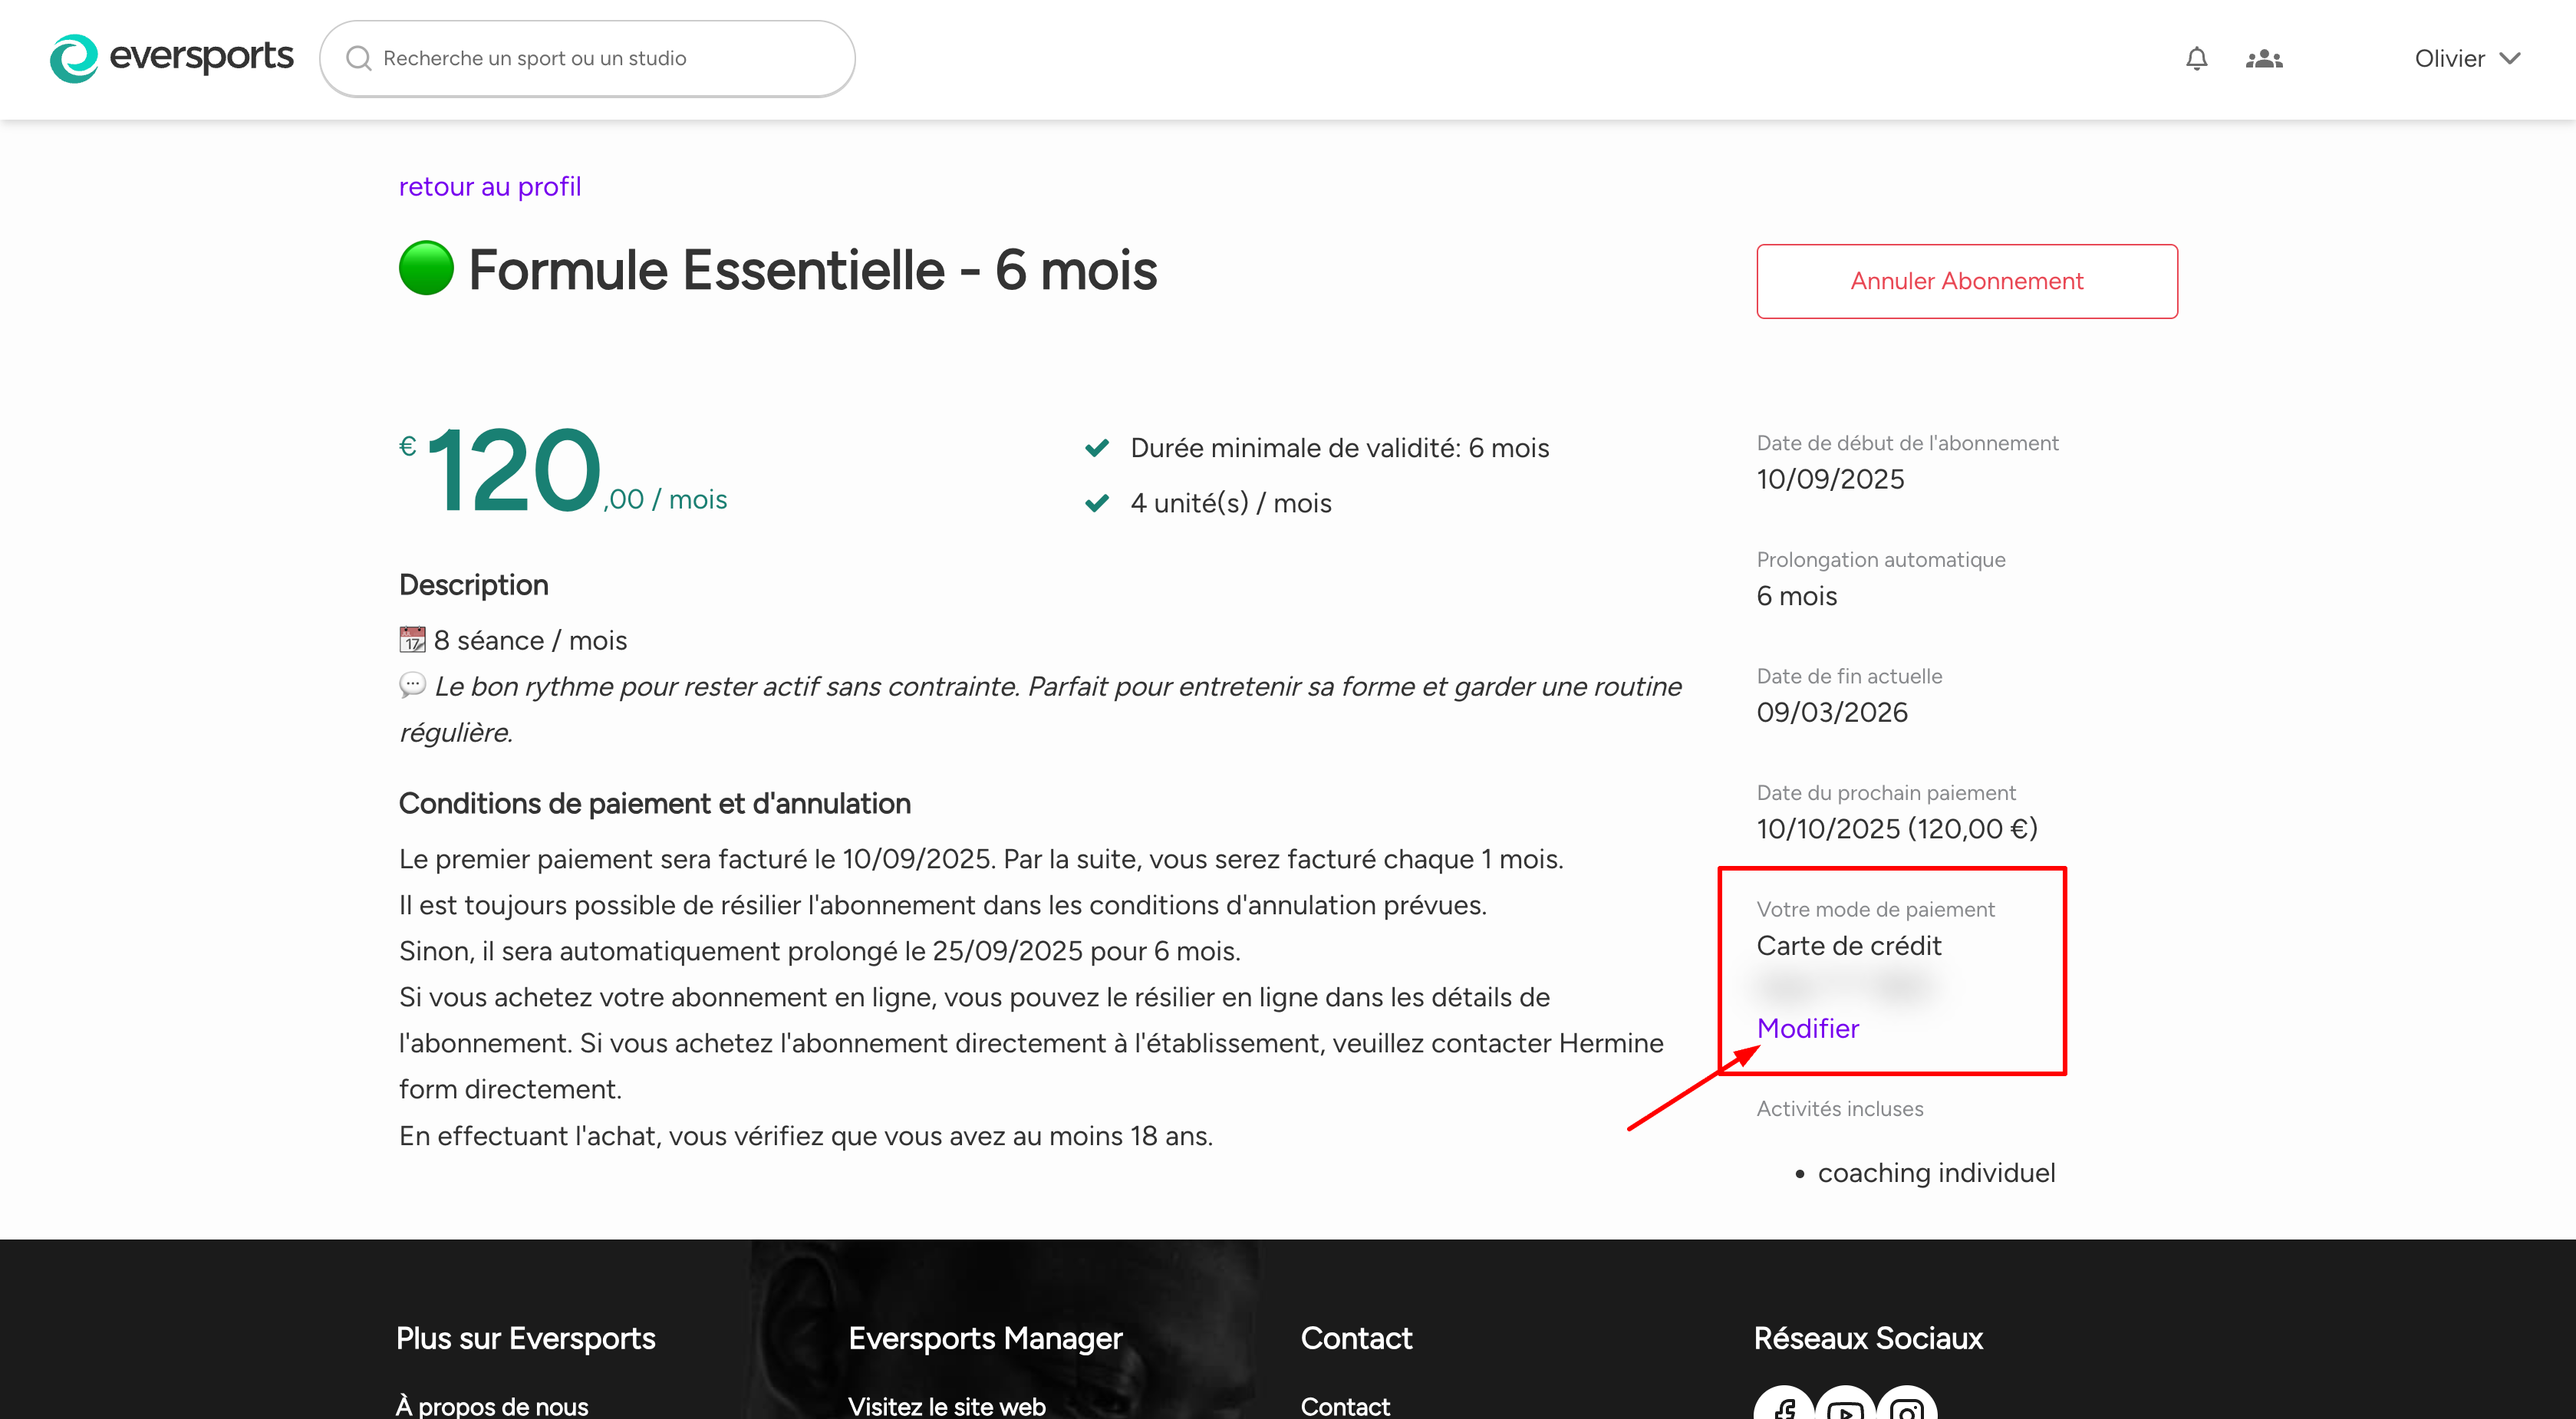This screenshot has width=2576, height=1419.
Task: Open the friends group icon
Action: coord(2264,59)
